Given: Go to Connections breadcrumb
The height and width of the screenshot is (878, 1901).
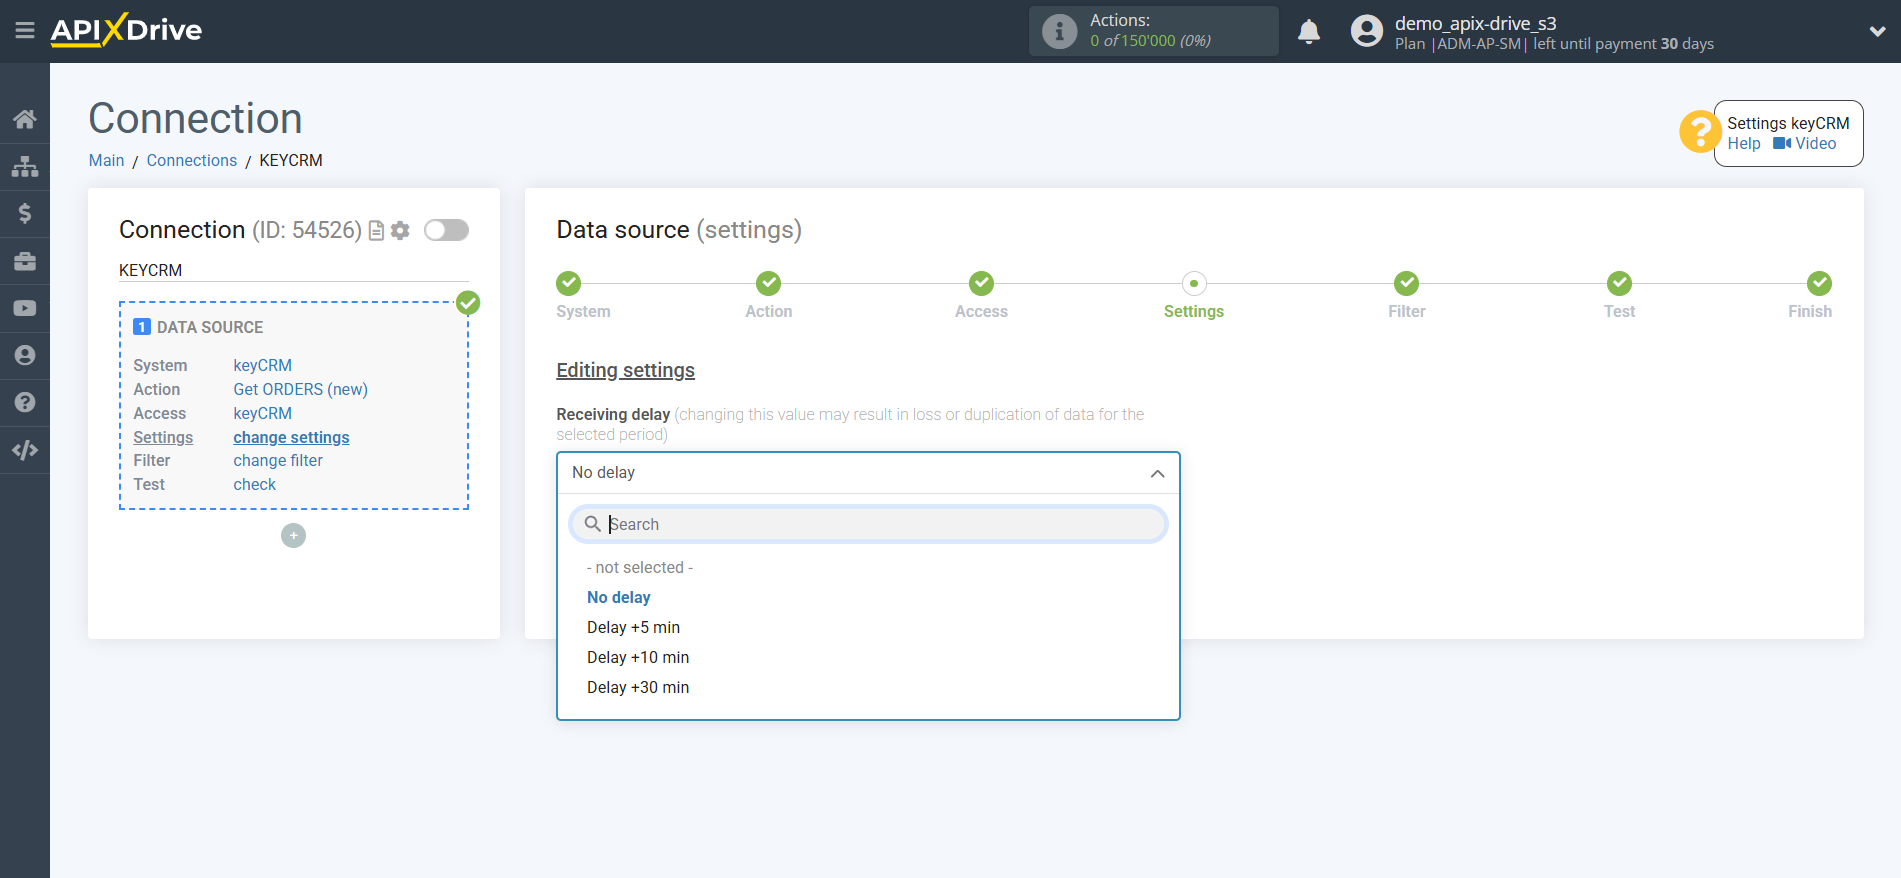Looking at the screenshot, I should 191,160.
